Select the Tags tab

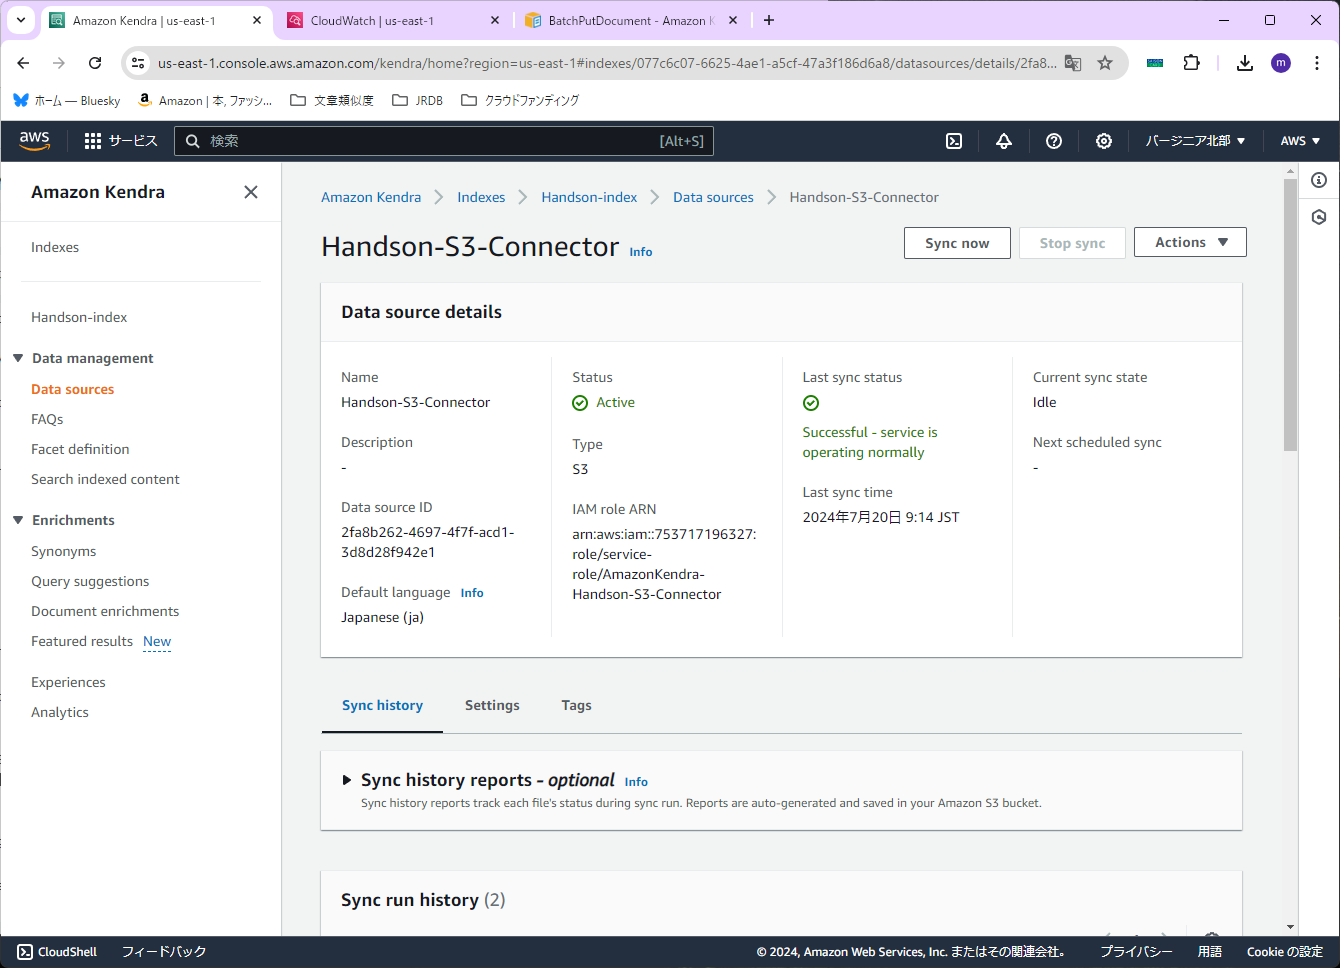click(x=576, y=705)
